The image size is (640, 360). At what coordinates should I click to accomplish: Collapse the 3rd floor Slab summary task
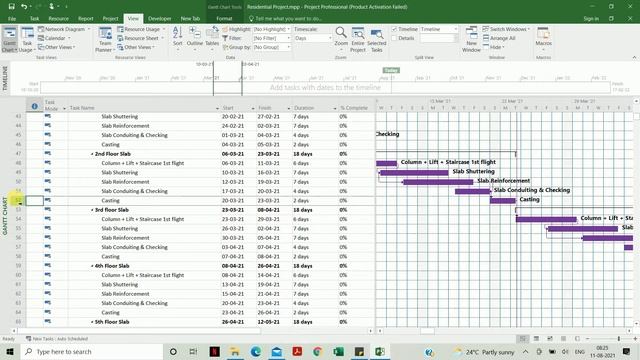coord(92,210)
